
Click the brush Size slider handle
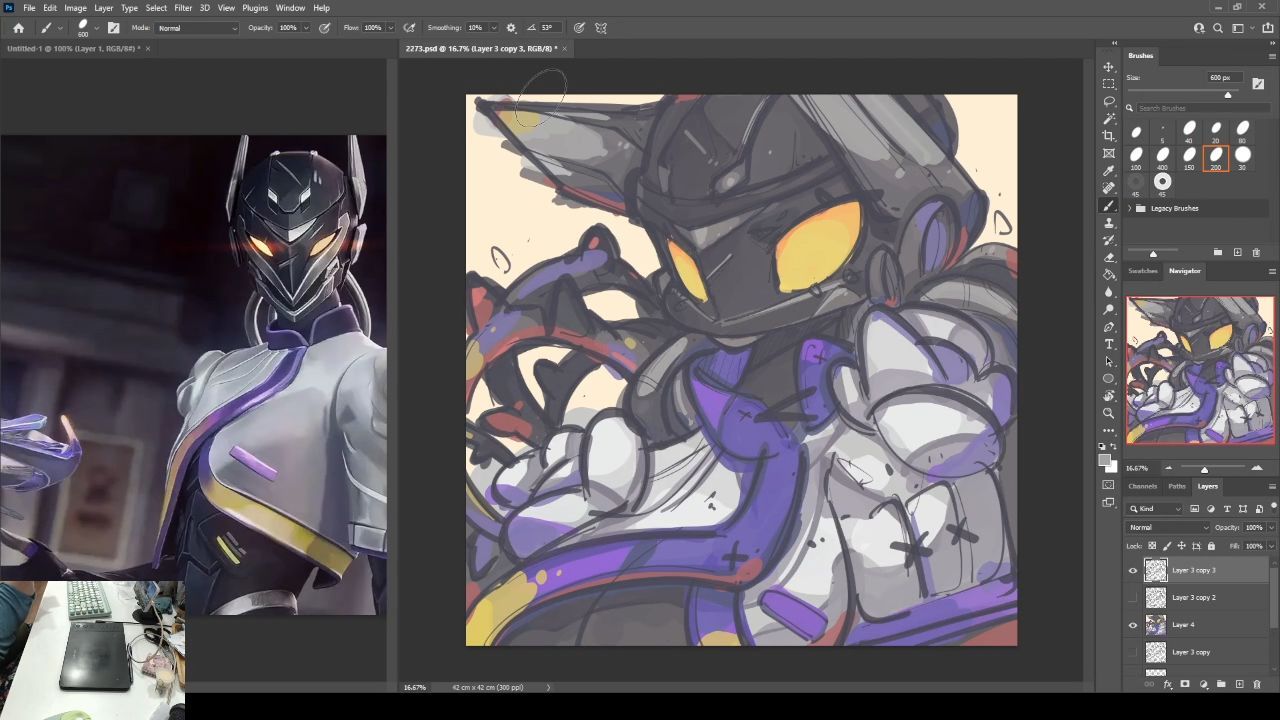(1228, 95)
